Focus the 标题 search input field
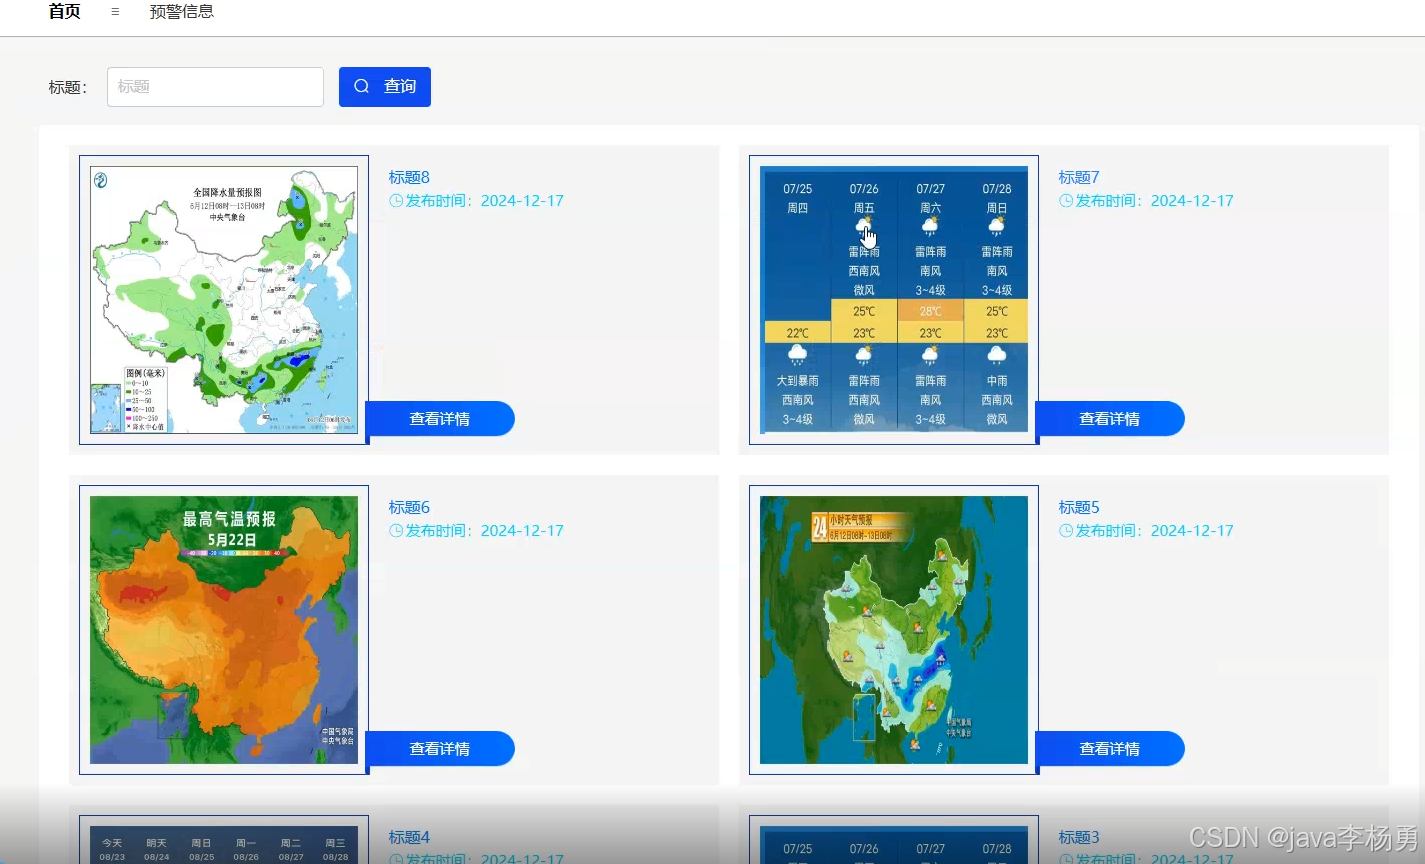The image size is (1425, 864). click(215, 87)
